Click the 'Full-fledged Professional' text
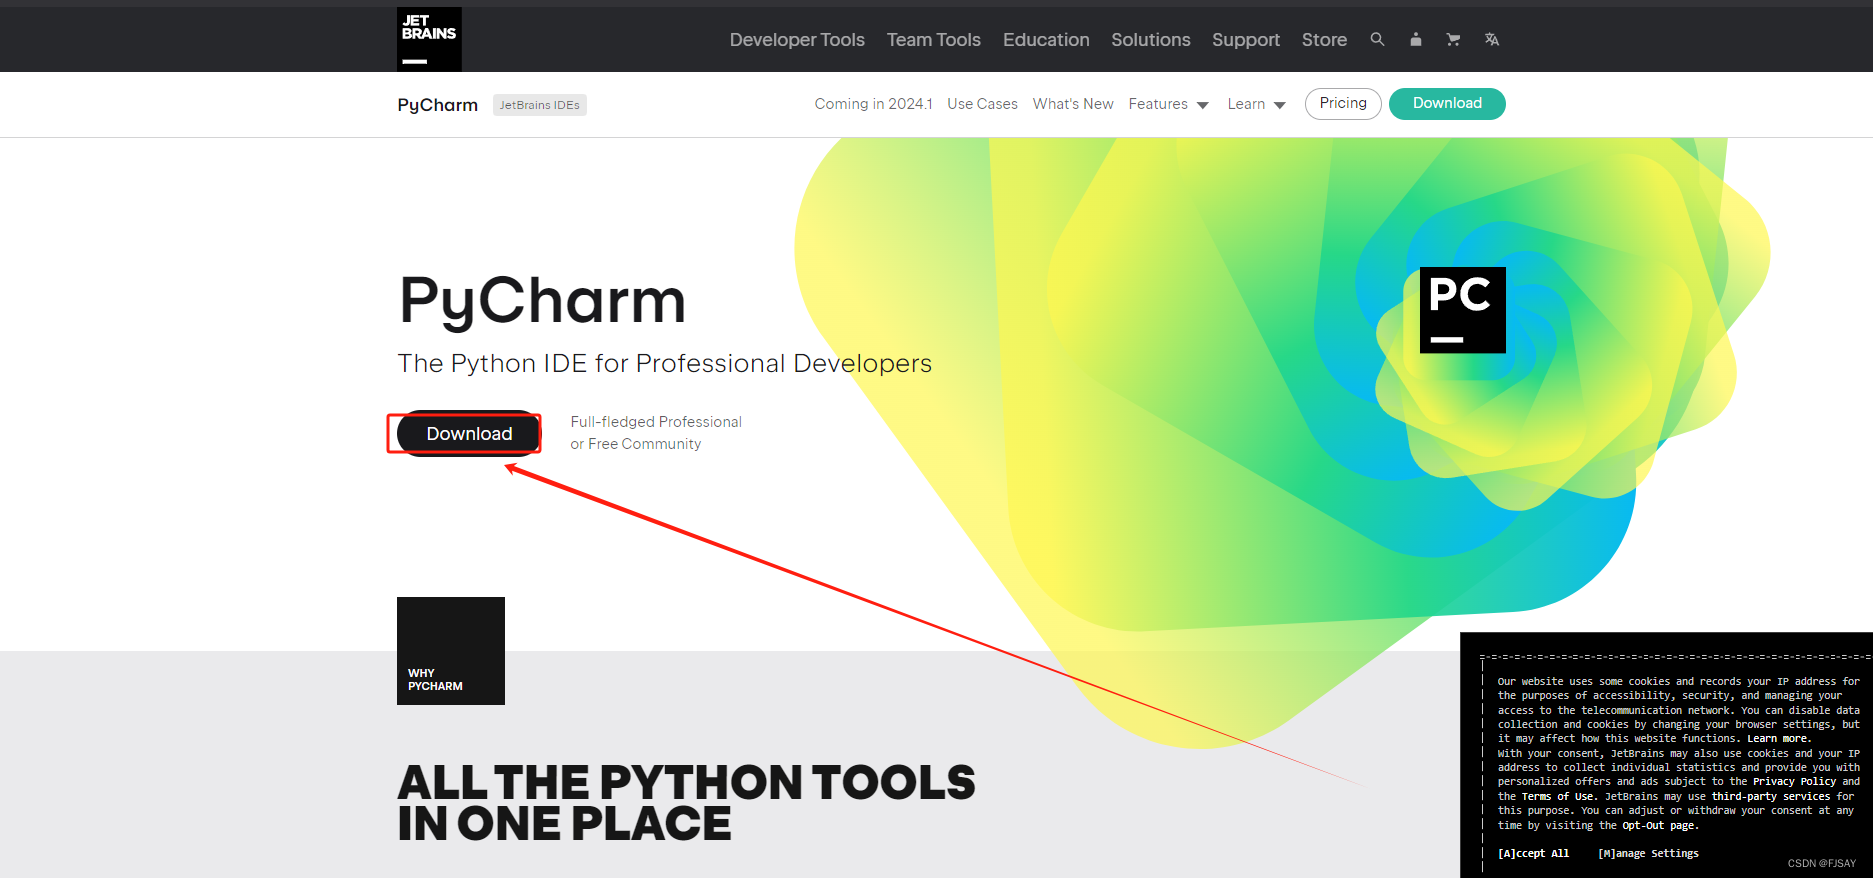 tap(656, 422)
